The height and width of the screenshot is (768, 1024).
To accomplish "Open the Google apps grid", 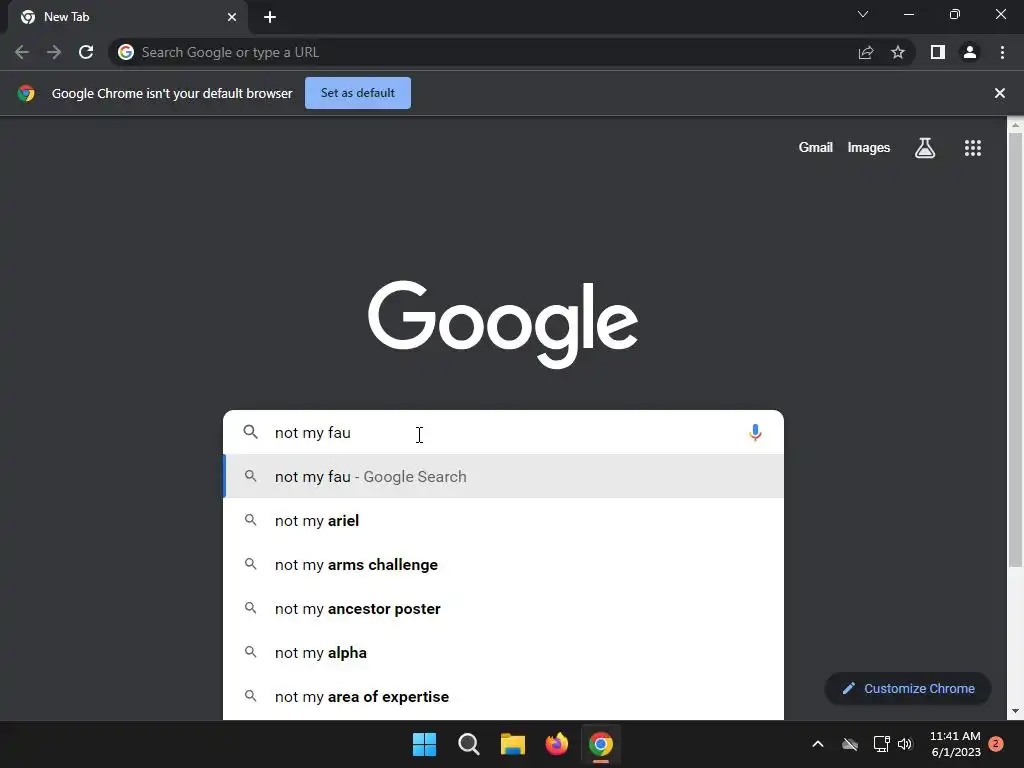I will [x=973, y=148].
